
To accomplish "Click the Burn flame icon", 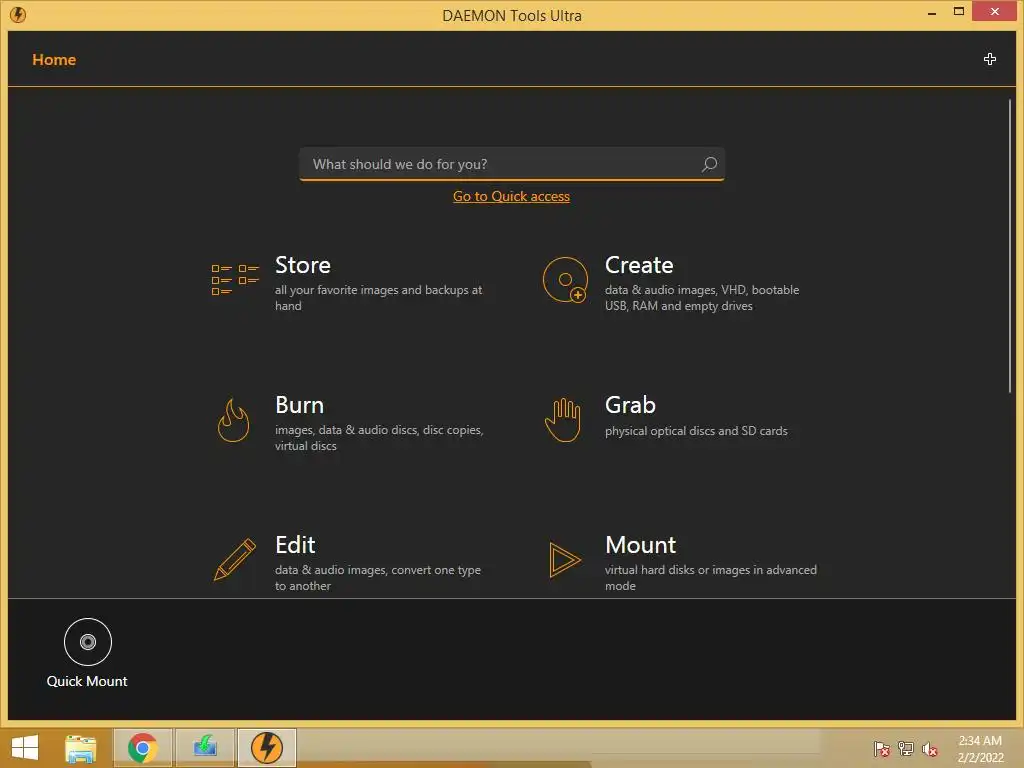I will (x=233, y=420).
